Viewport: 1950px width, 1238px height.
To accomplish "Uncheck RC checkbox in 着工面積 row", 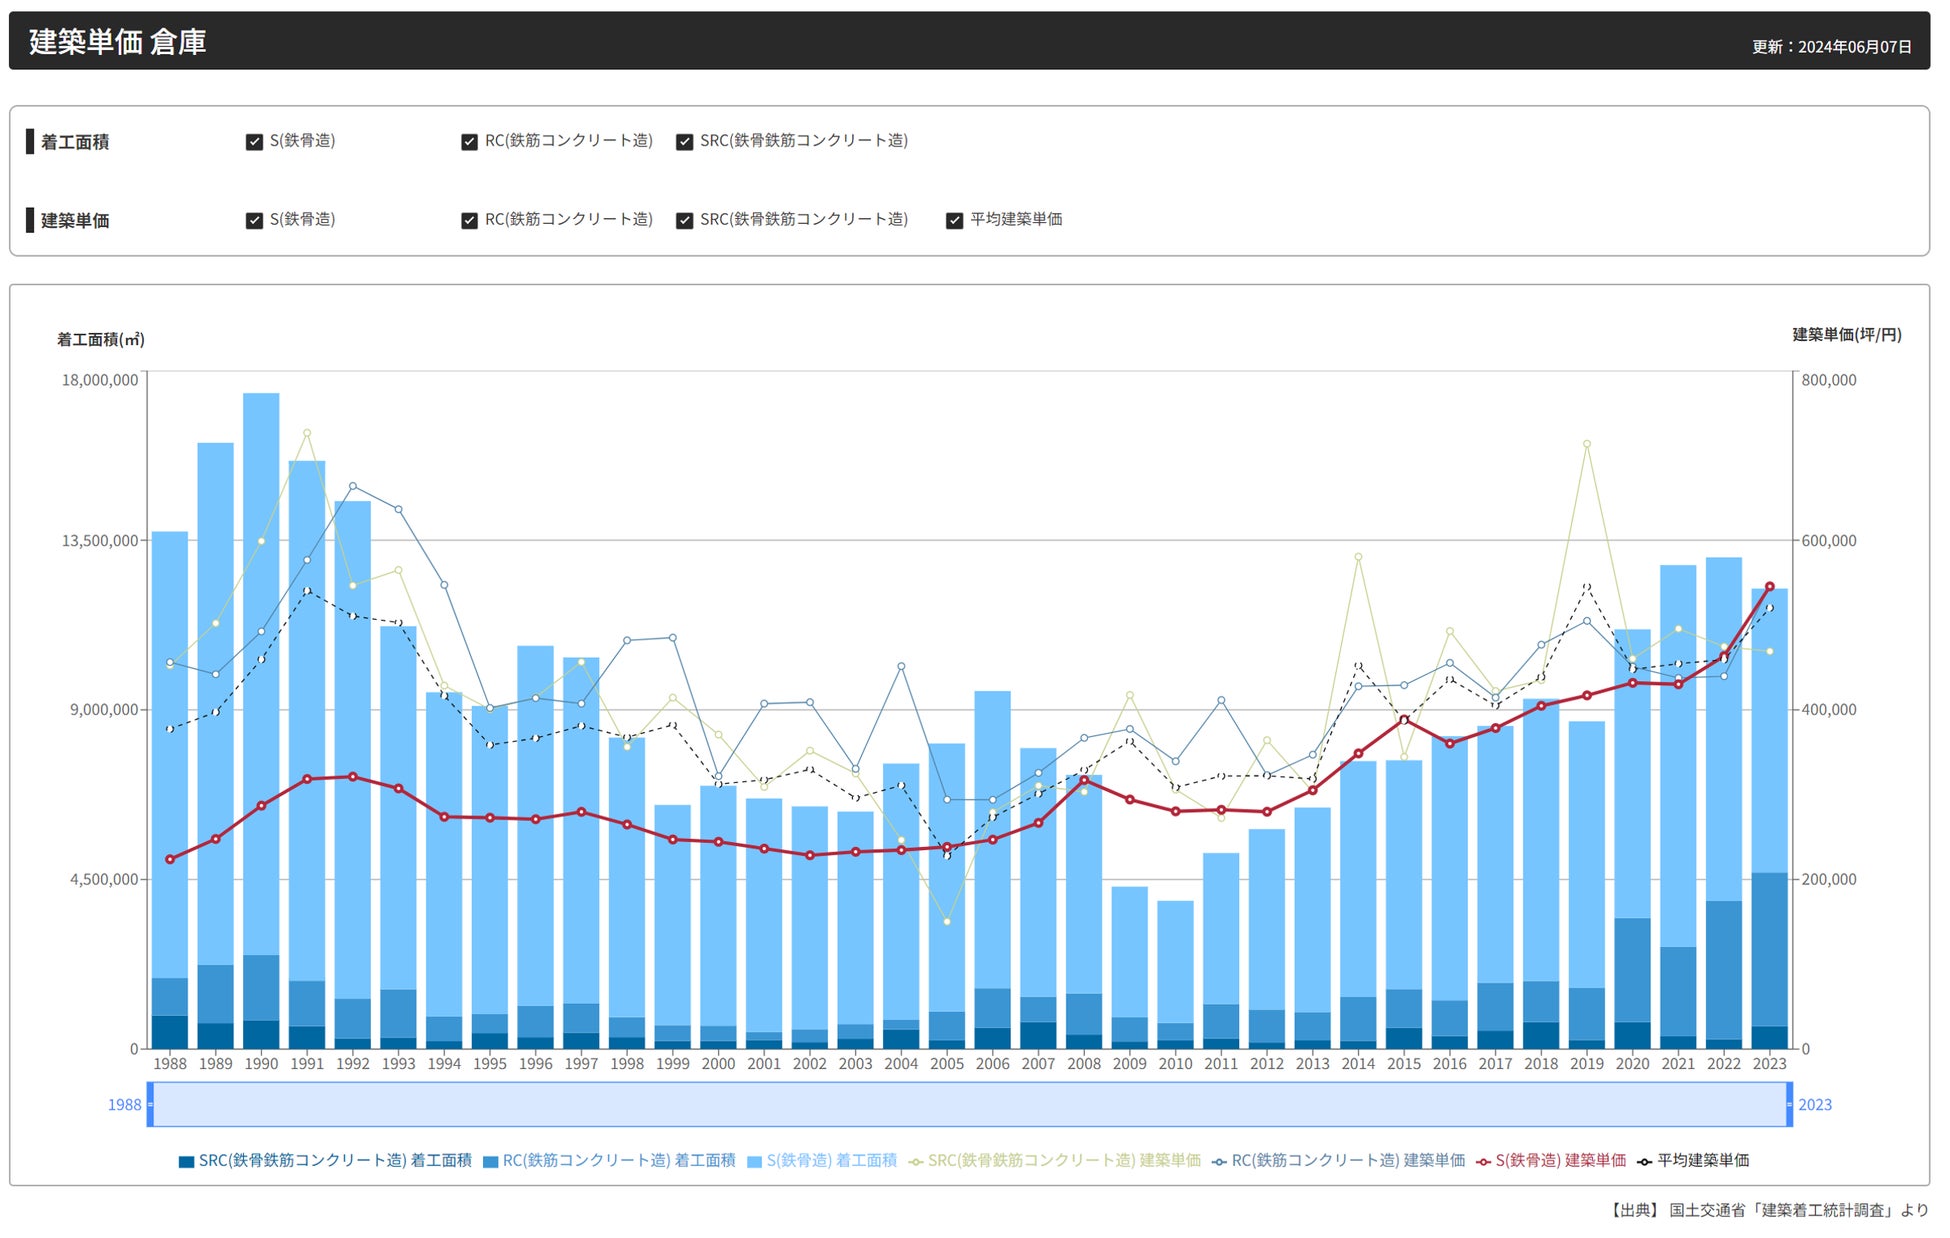I will (469, 142).
